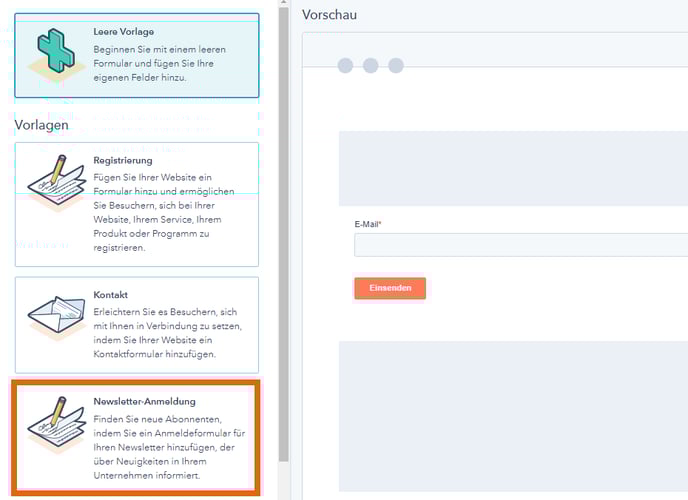Viewport: 688px width, 500px height.
Task: Click the Kontakt title text
Action: [x=111, y=295]
